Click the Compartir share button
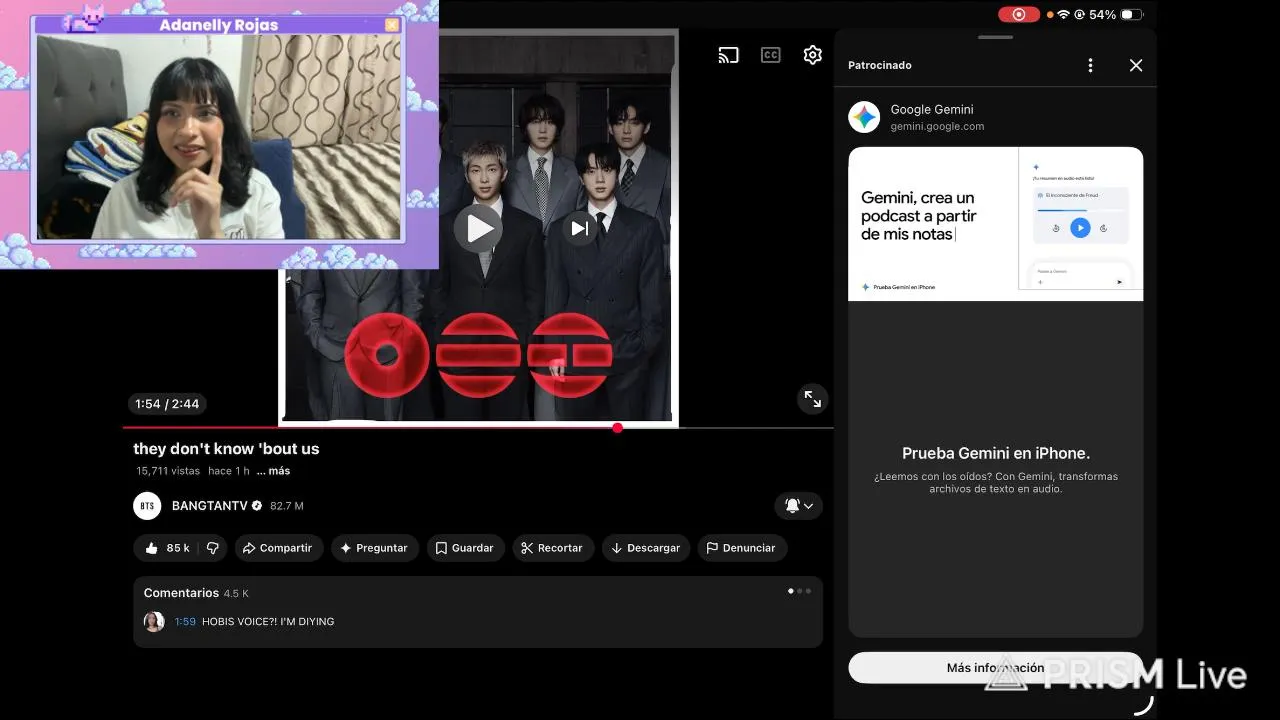Image resolution: width=1280 pixels, height=720 pixels. tap(279, 548)
